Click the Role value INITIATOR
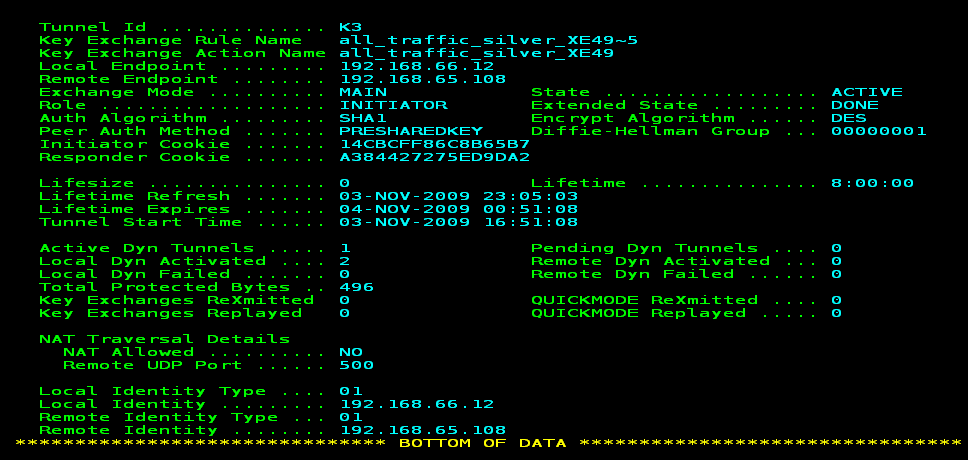968x460 pixels. (393, 105)
